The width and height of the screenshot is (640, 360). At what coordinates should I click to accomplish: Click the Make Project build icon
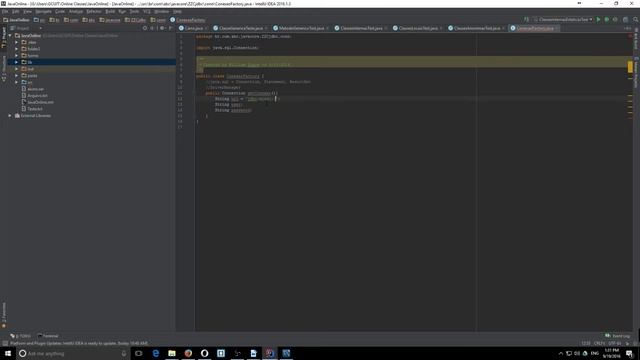click(x=526, y=20)
